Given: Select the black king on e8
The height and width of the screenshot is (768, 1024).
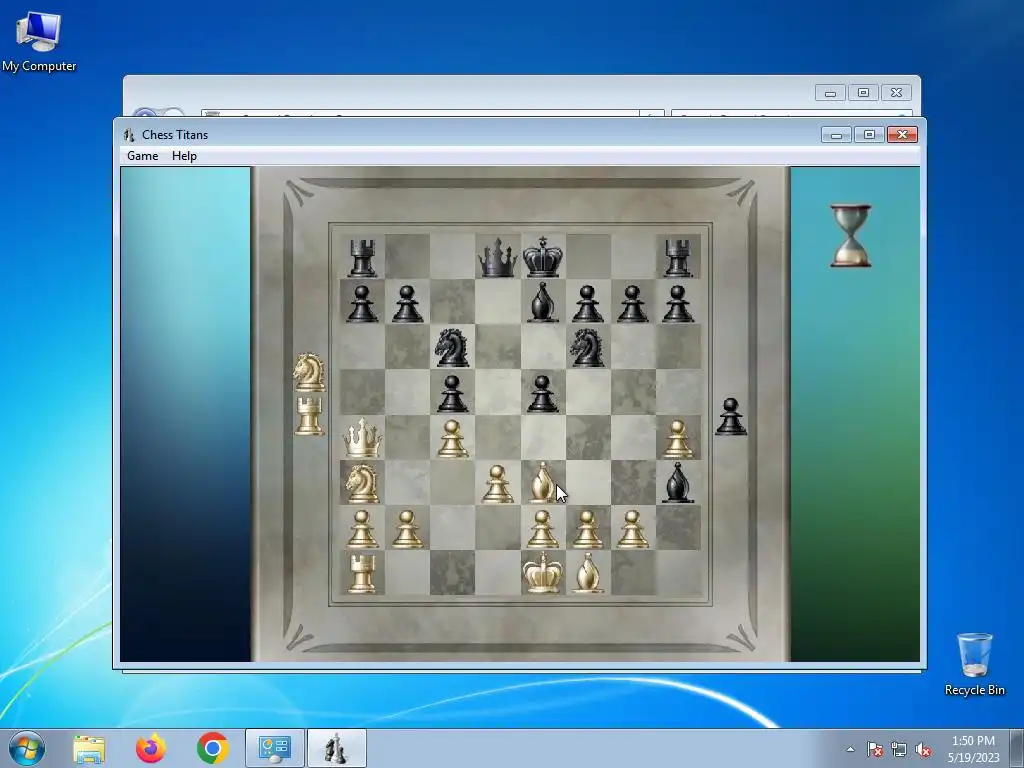Looking at the screenshot, I should (x=543, y=257).
